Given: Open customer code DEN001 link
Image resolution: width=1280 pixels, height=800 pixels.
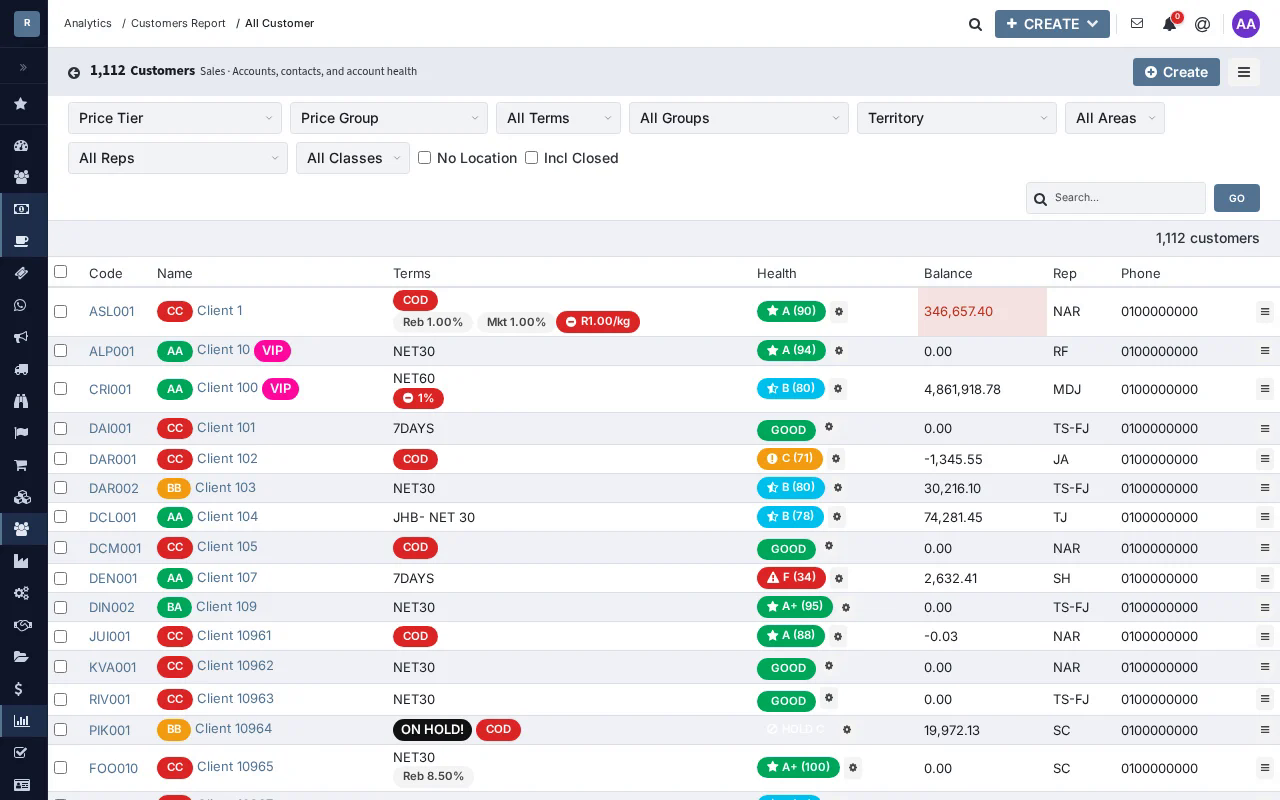Looking at the screenshot, I should (x=113, y=578).
